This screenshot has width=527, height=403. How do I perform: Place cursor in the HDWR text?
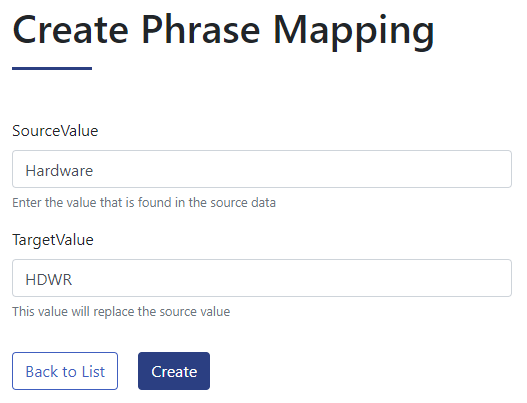coord(49,280)
